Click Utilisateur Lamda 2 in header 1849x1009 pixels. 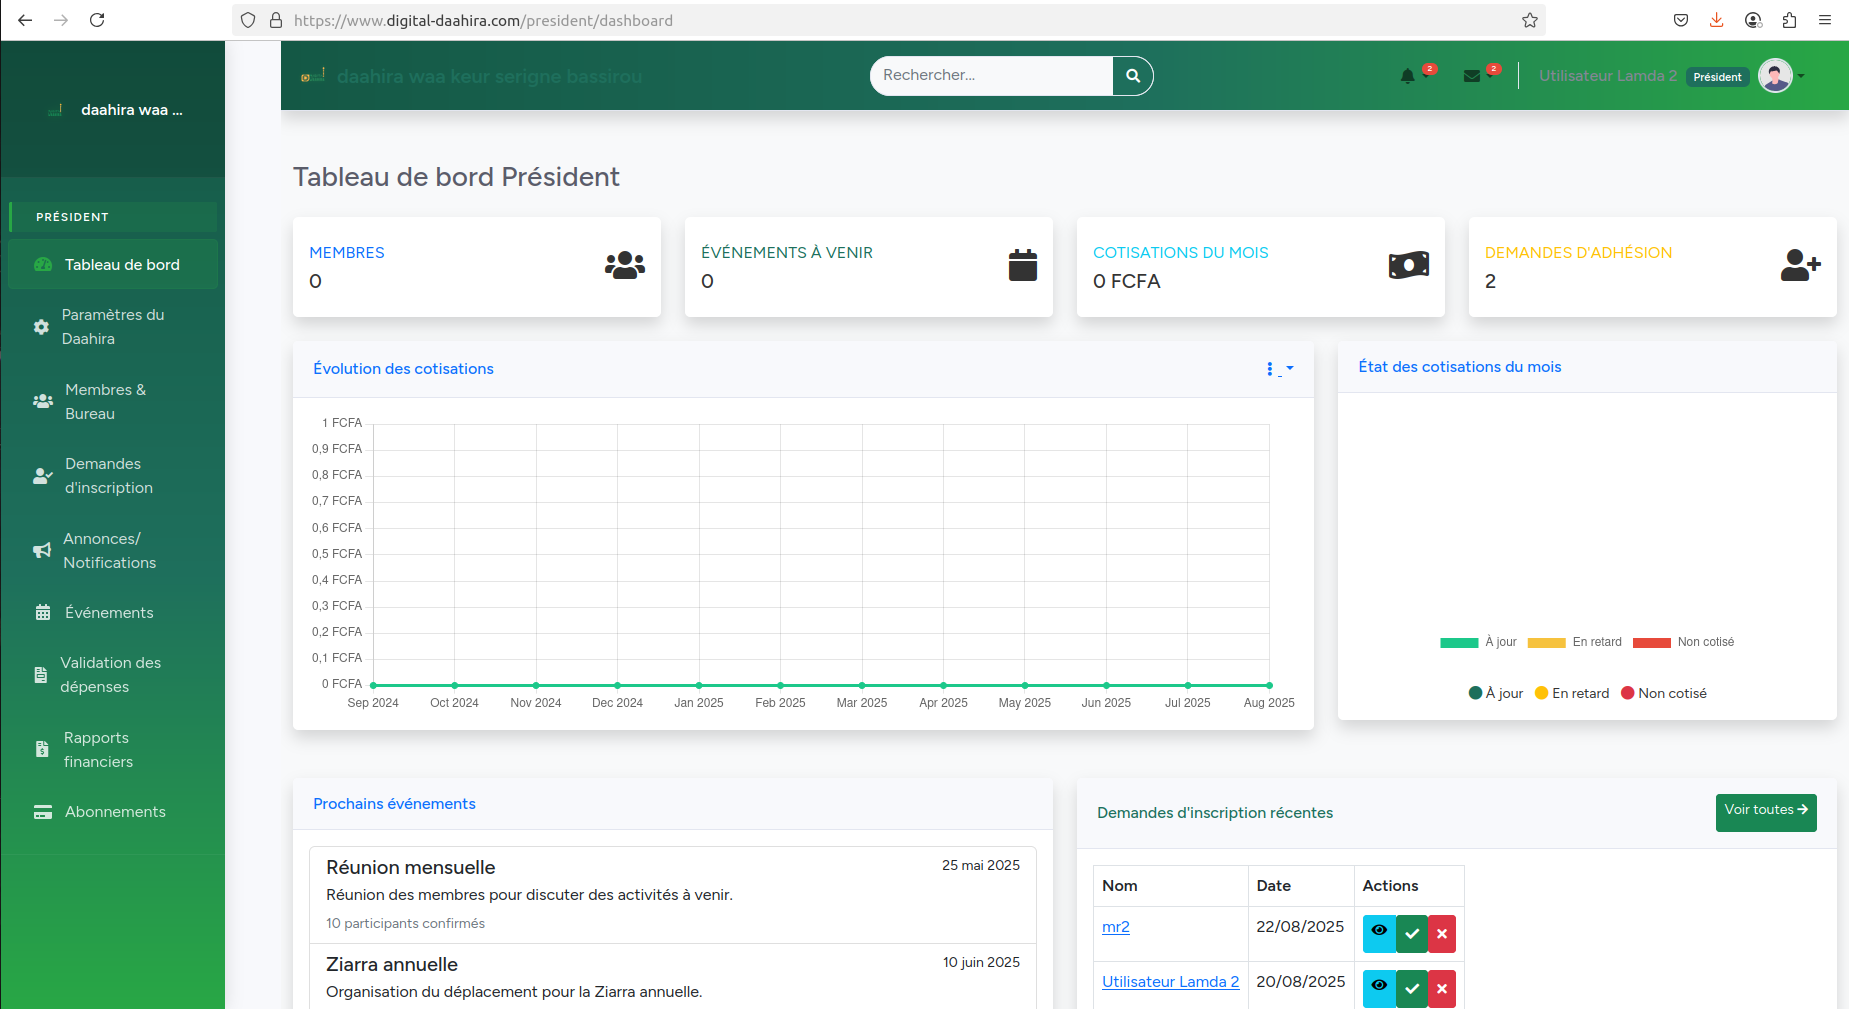point(1608,76)
